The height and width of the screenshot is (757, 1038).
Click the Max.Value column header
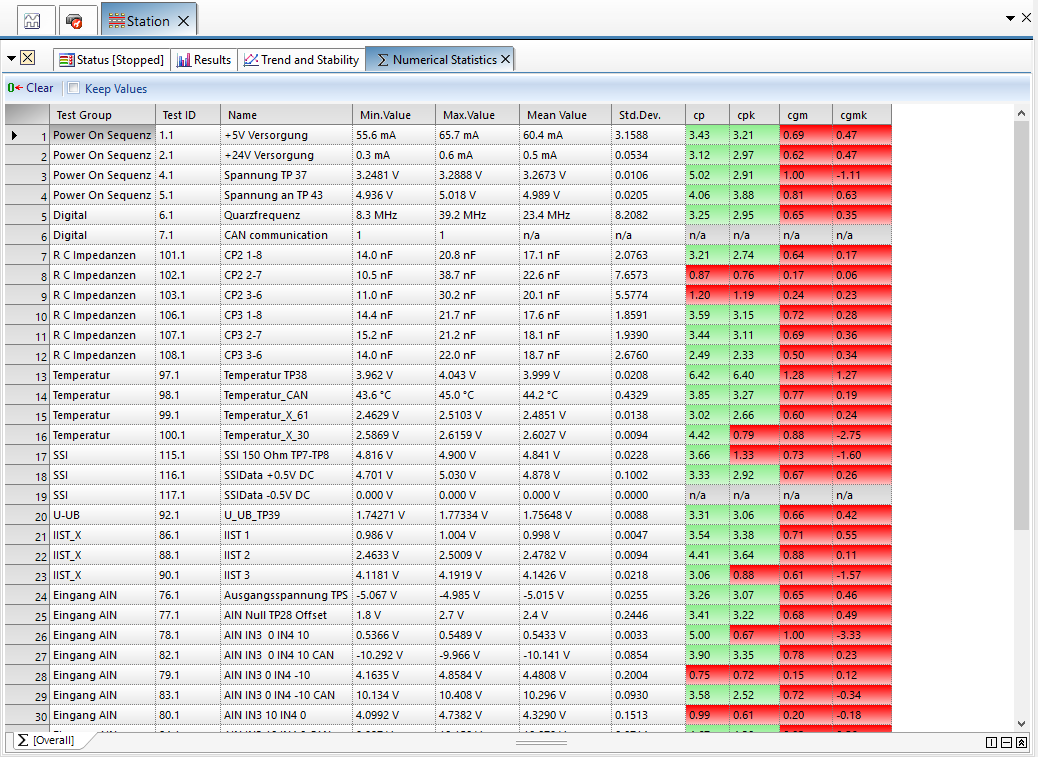[477, 114]
